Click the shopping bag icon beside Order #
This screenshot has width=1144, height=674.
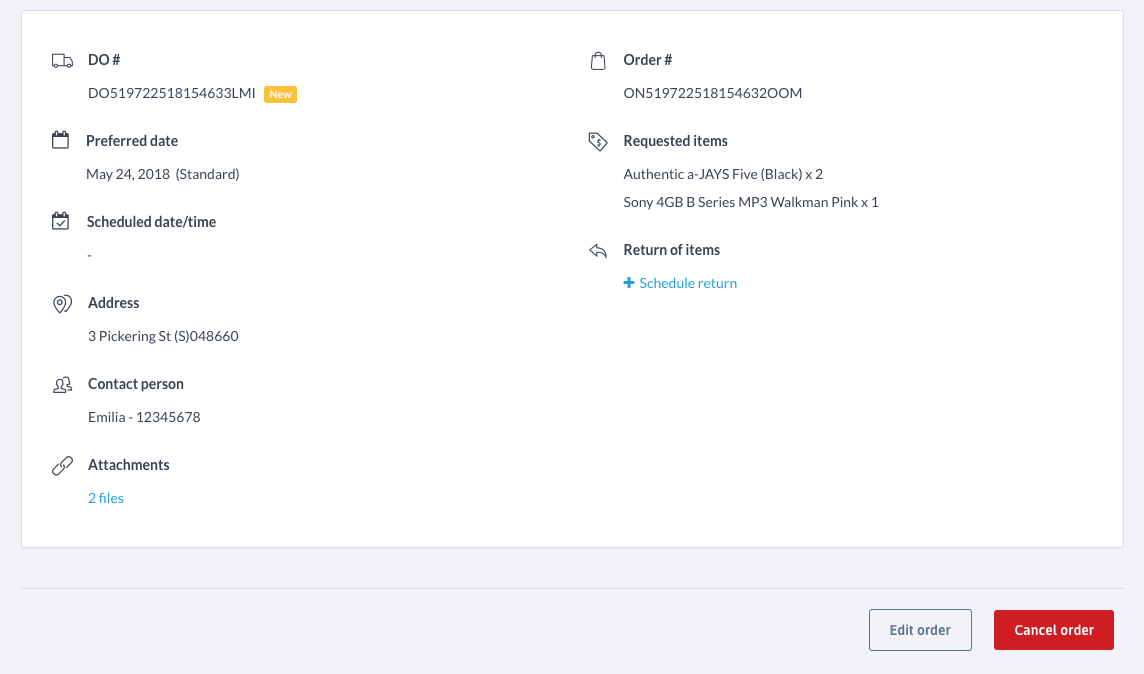pos(598,61)
